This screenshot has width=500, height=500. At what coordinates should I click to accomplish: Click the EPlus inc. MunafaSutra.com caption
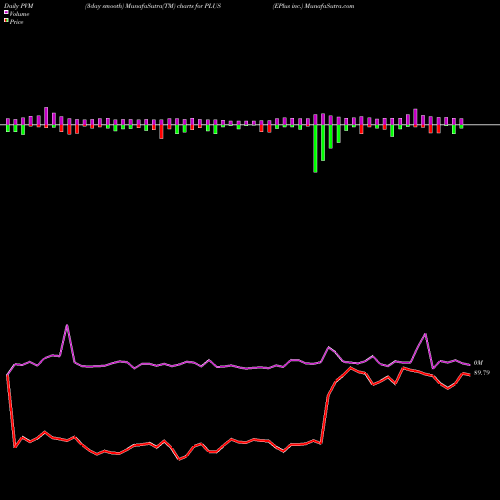tap(313, 6)
